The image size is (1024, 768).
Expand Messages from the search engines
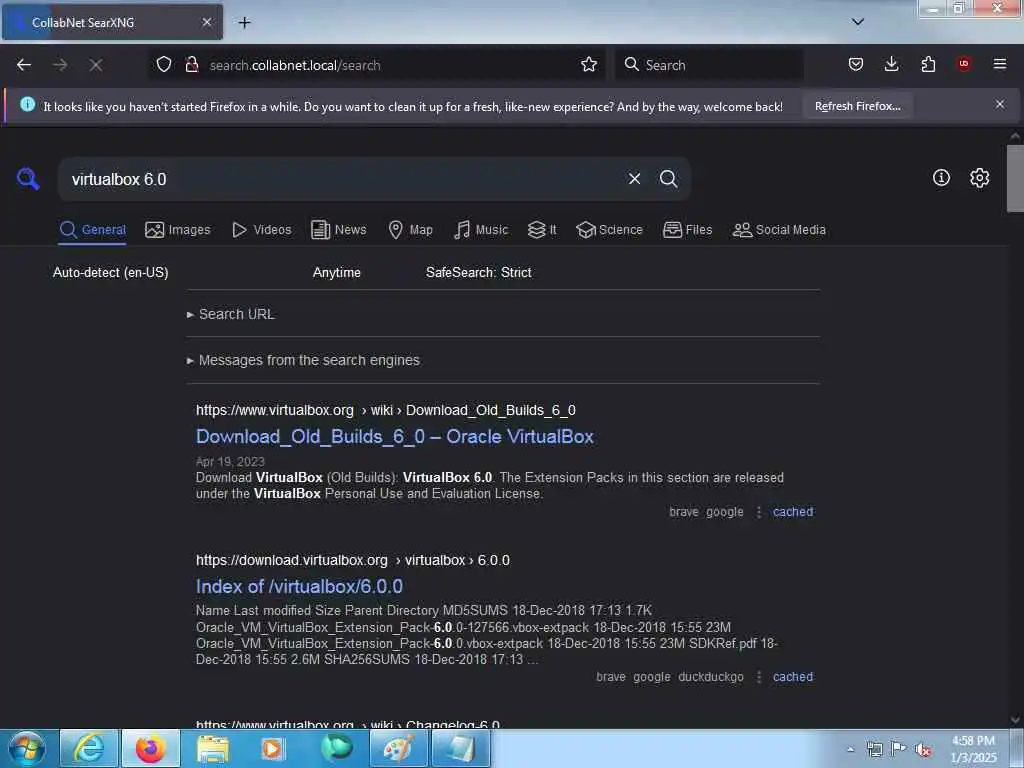coord(303,360)
